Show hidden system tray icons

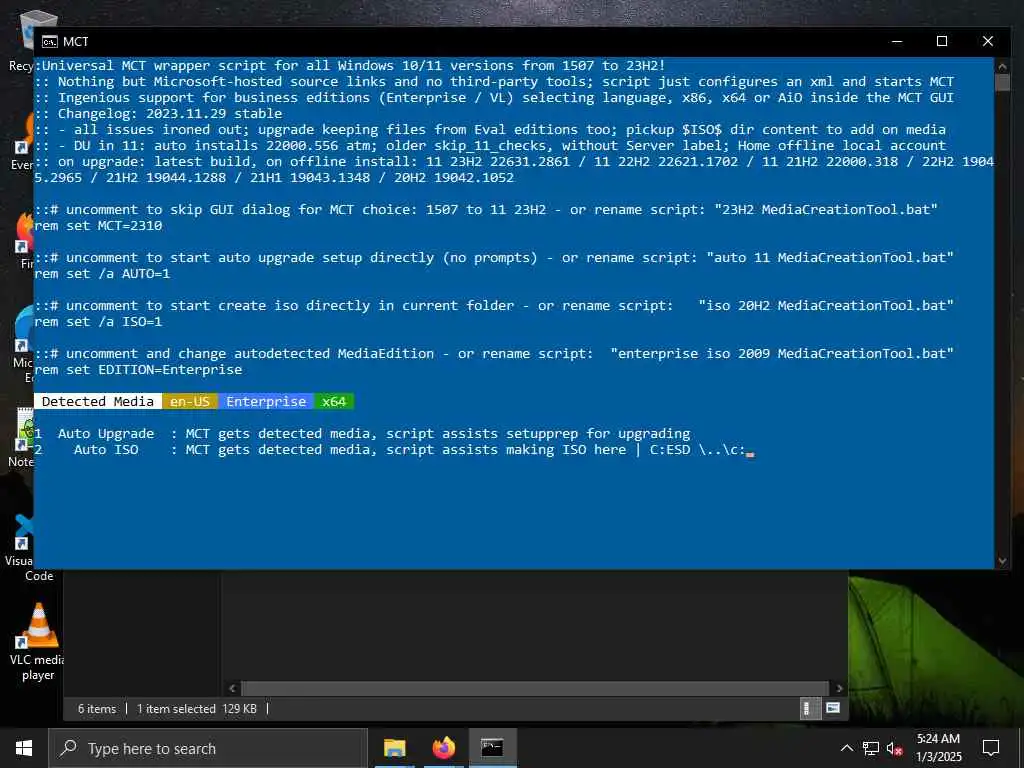point(846,748)
